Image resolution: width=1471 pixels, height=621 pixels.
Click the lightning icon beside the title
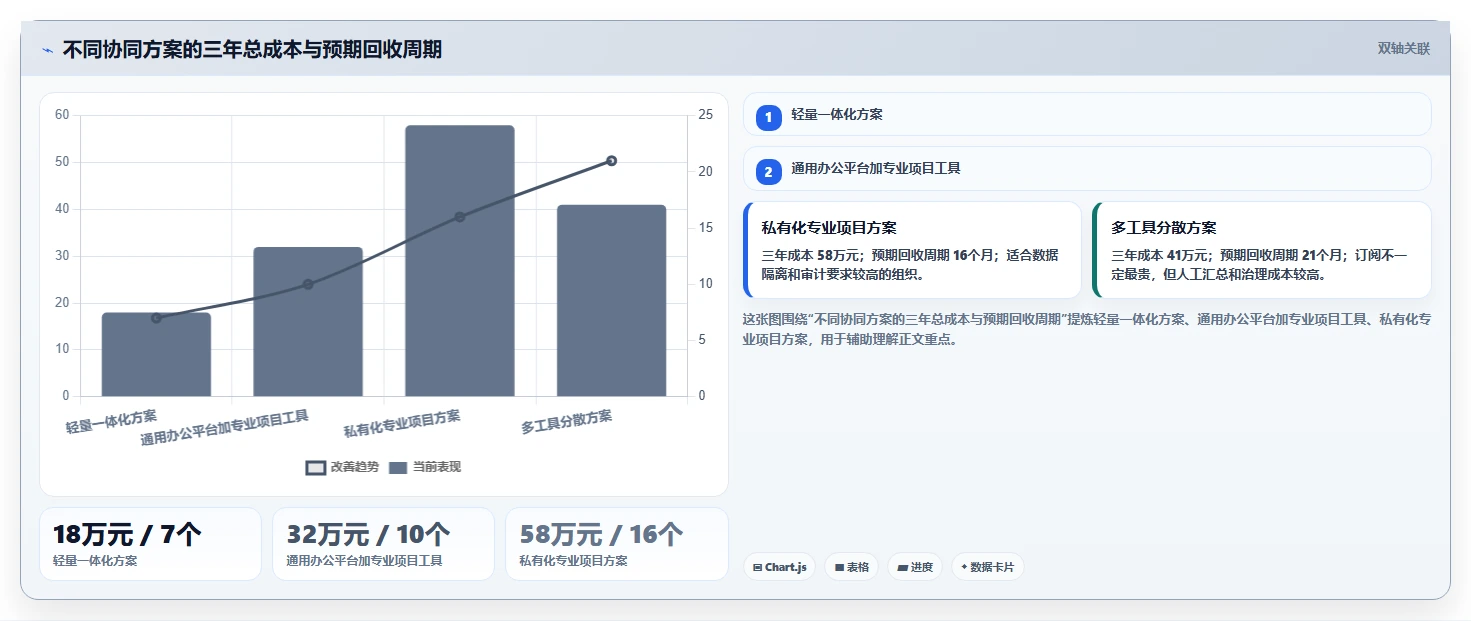(x=48, y=50)
